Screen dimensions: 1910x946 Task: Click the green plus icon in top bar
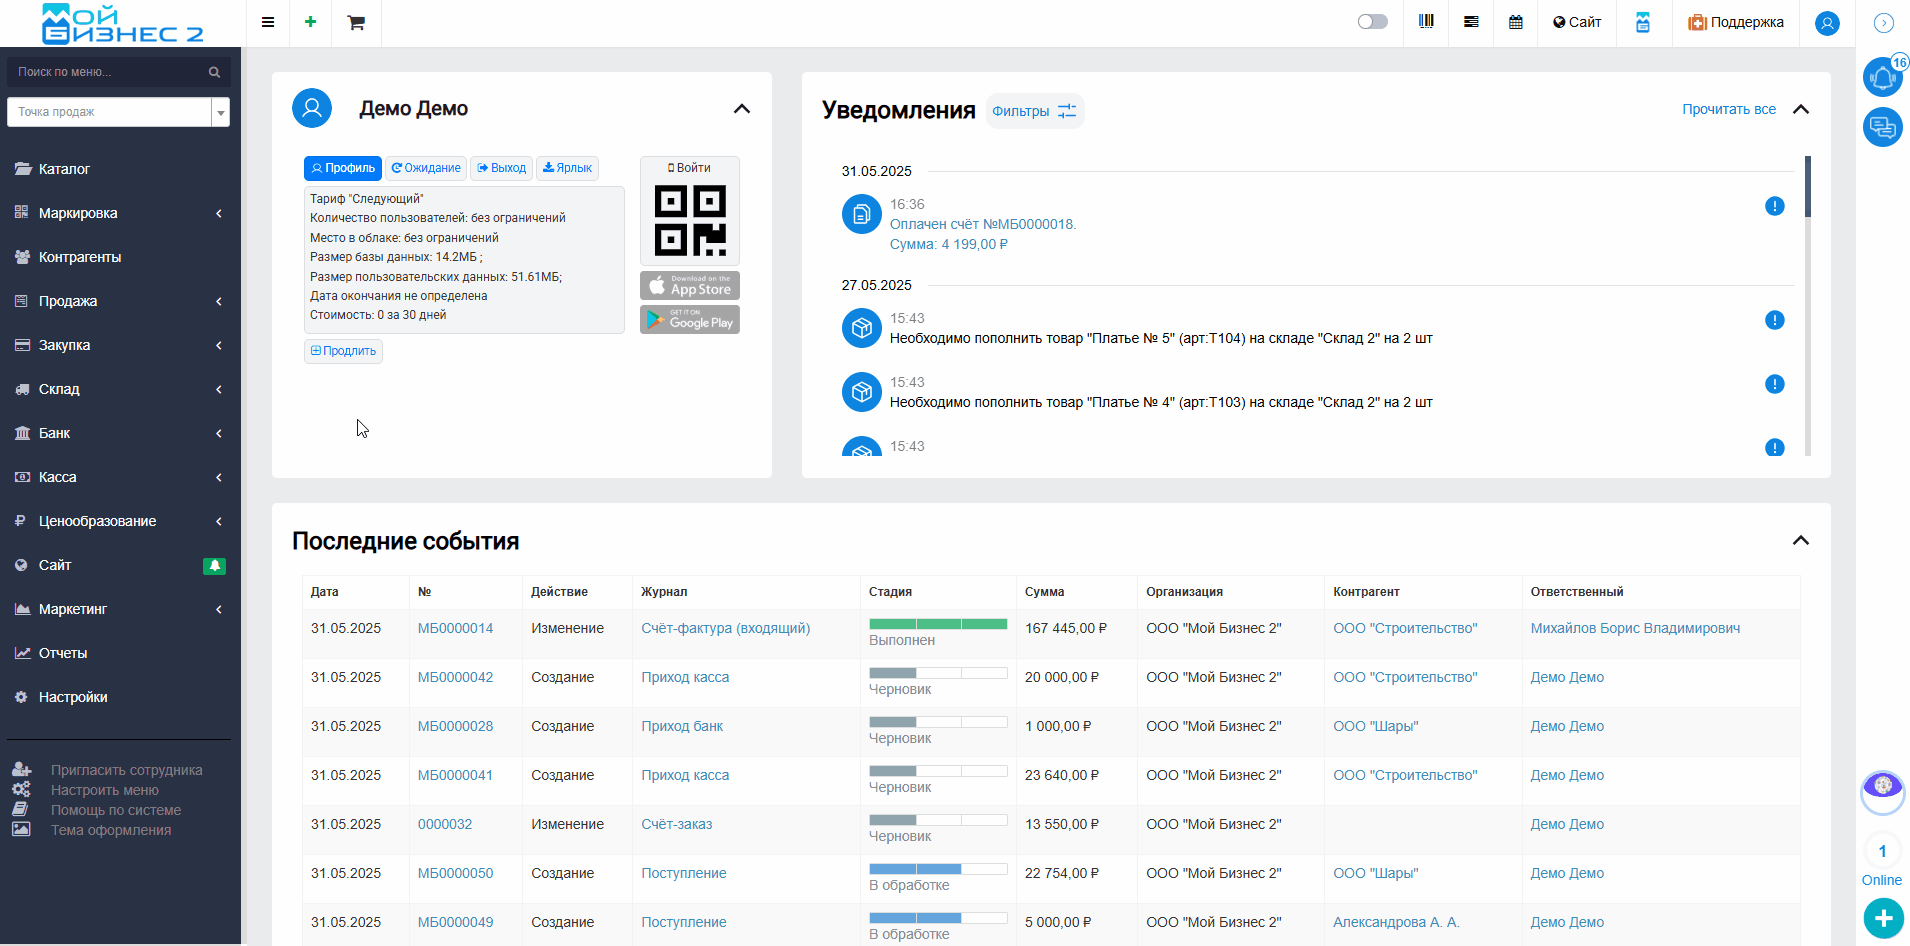311,22
